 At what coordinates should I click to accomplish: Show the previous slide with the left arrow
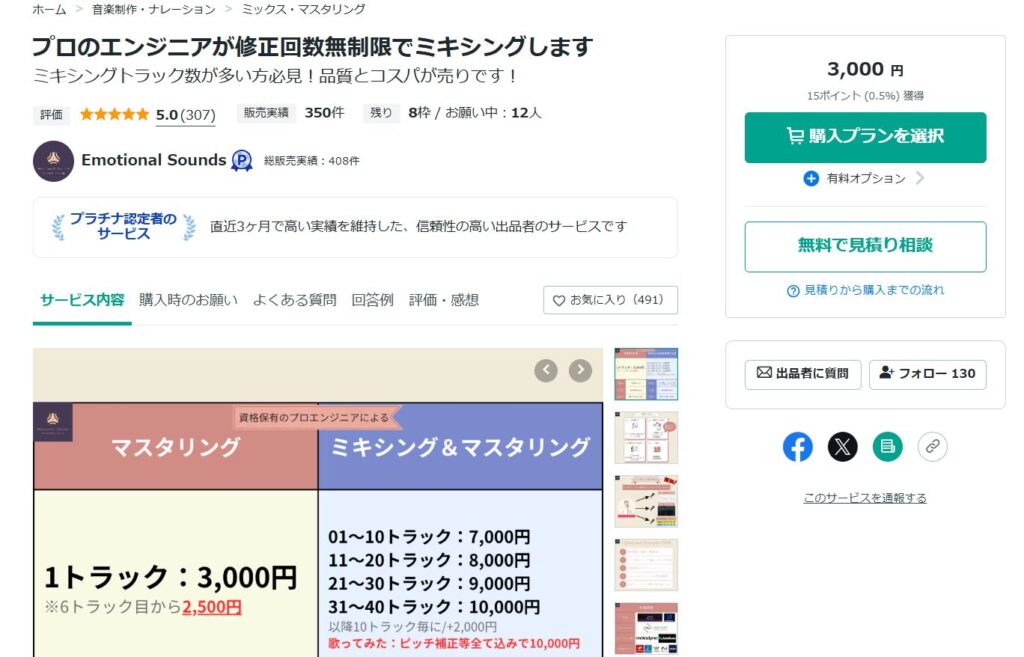click(x=546, y=370)
